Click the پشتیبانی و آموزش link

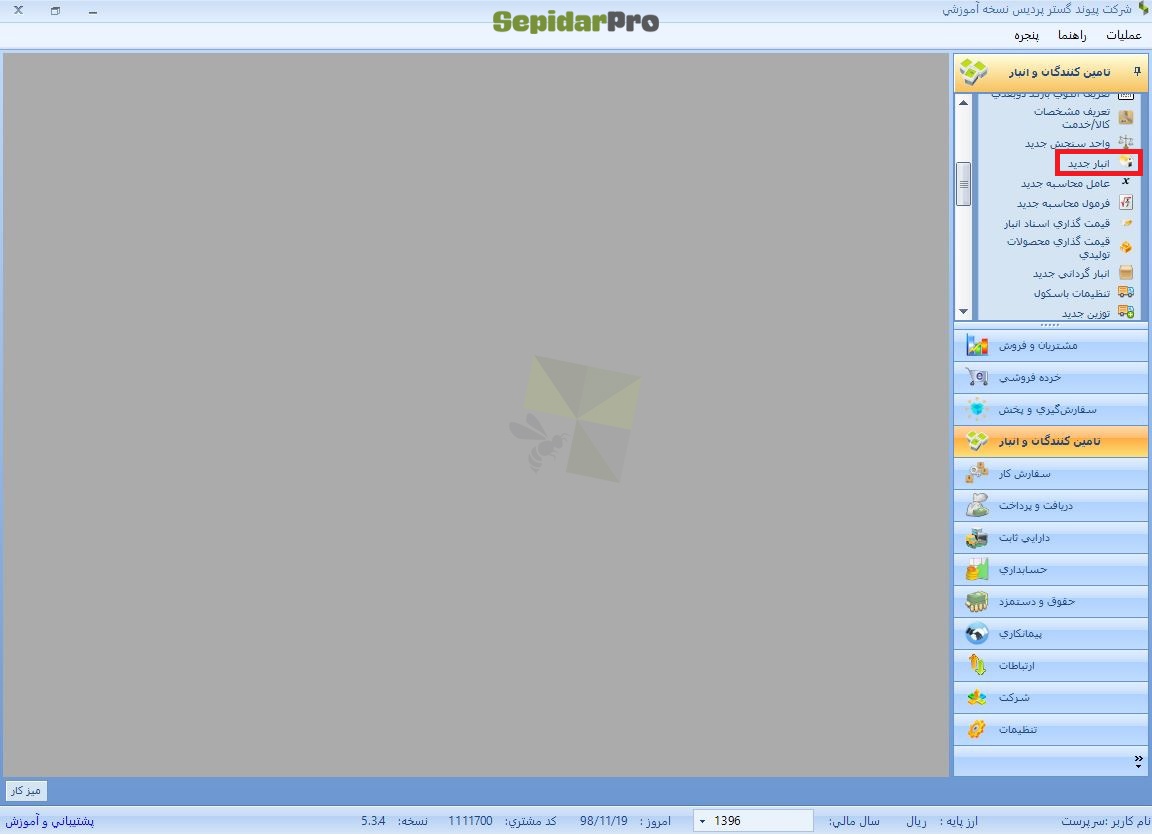click(50, 821)
